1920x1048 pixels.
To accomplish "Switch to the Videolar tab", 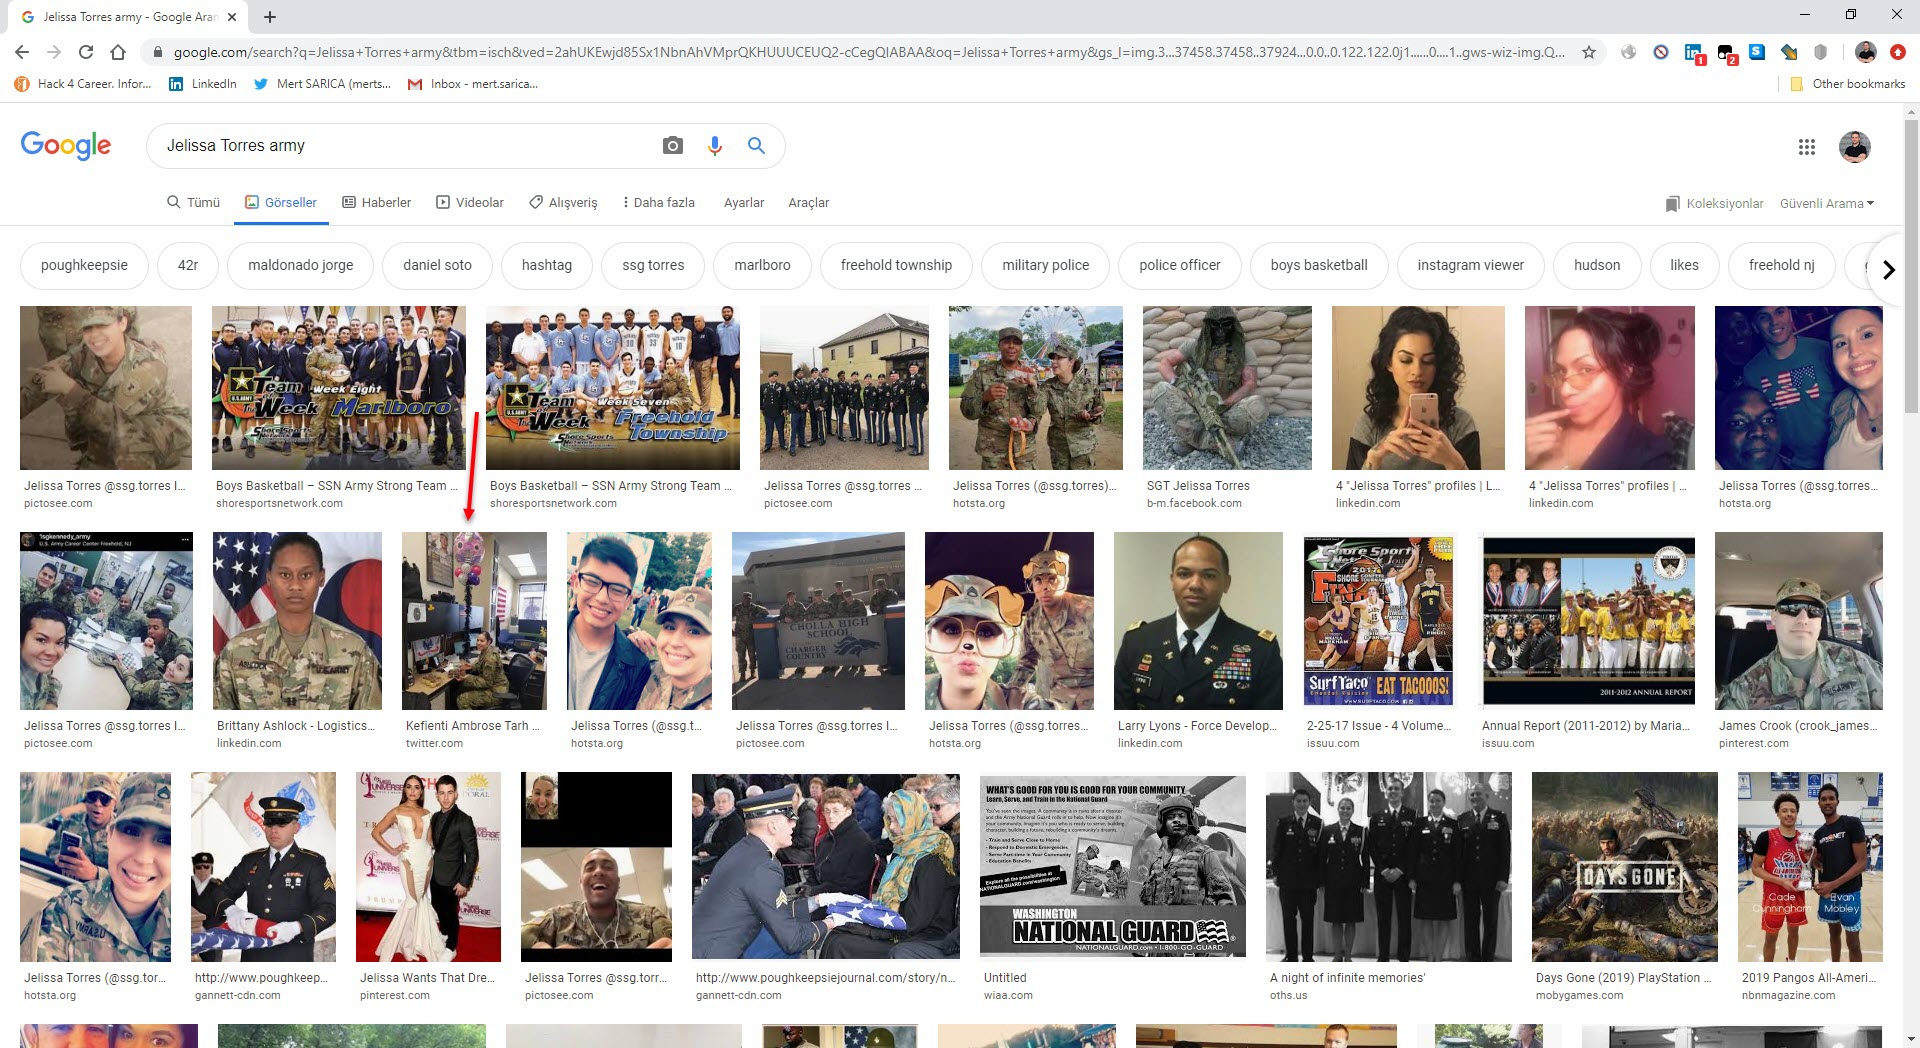I will point(470,202).
